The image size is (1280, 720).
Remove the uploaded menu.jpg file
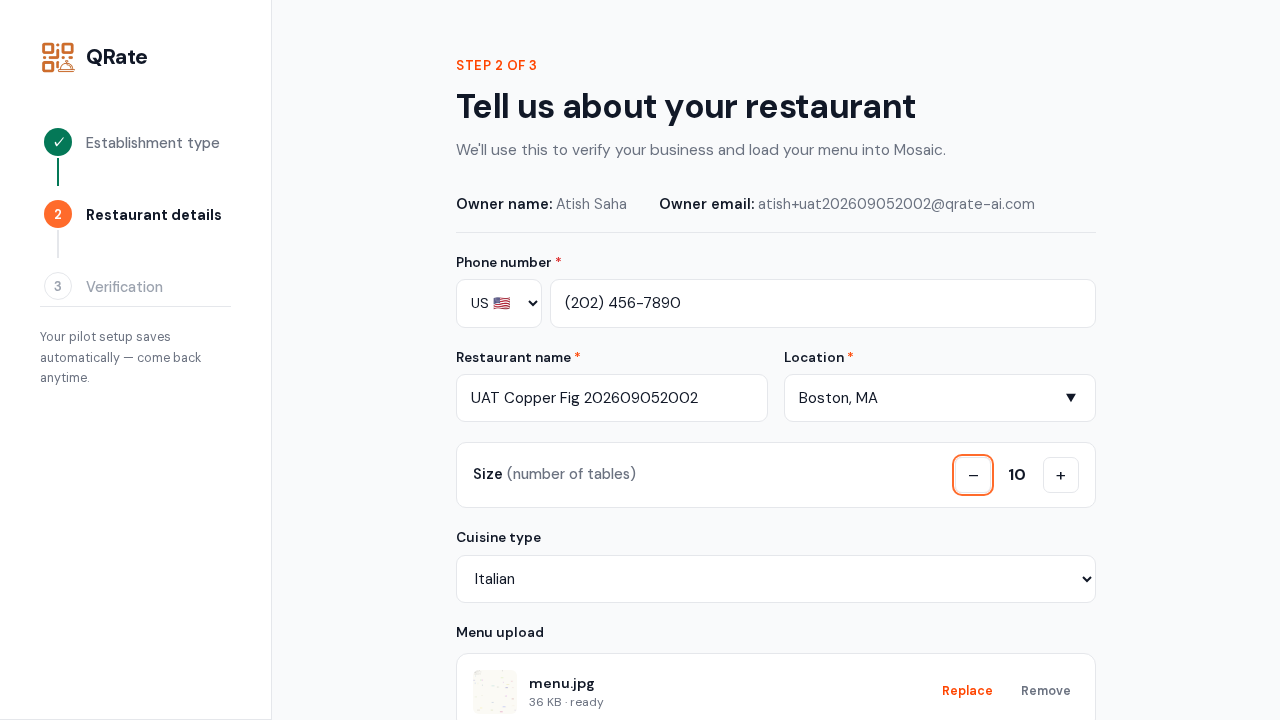click(x=1046, y=691)
